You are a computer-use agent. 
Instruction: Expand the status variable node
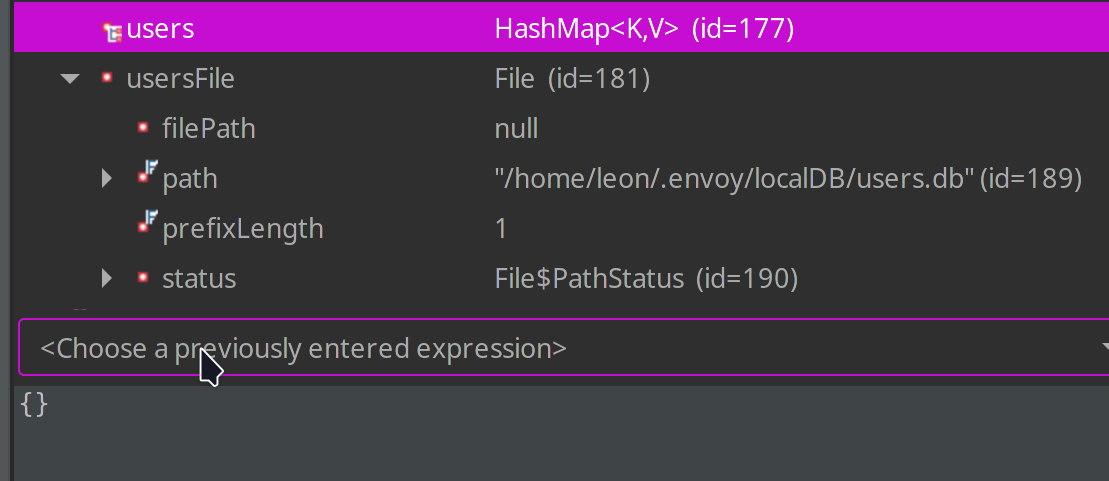point(107,278)
